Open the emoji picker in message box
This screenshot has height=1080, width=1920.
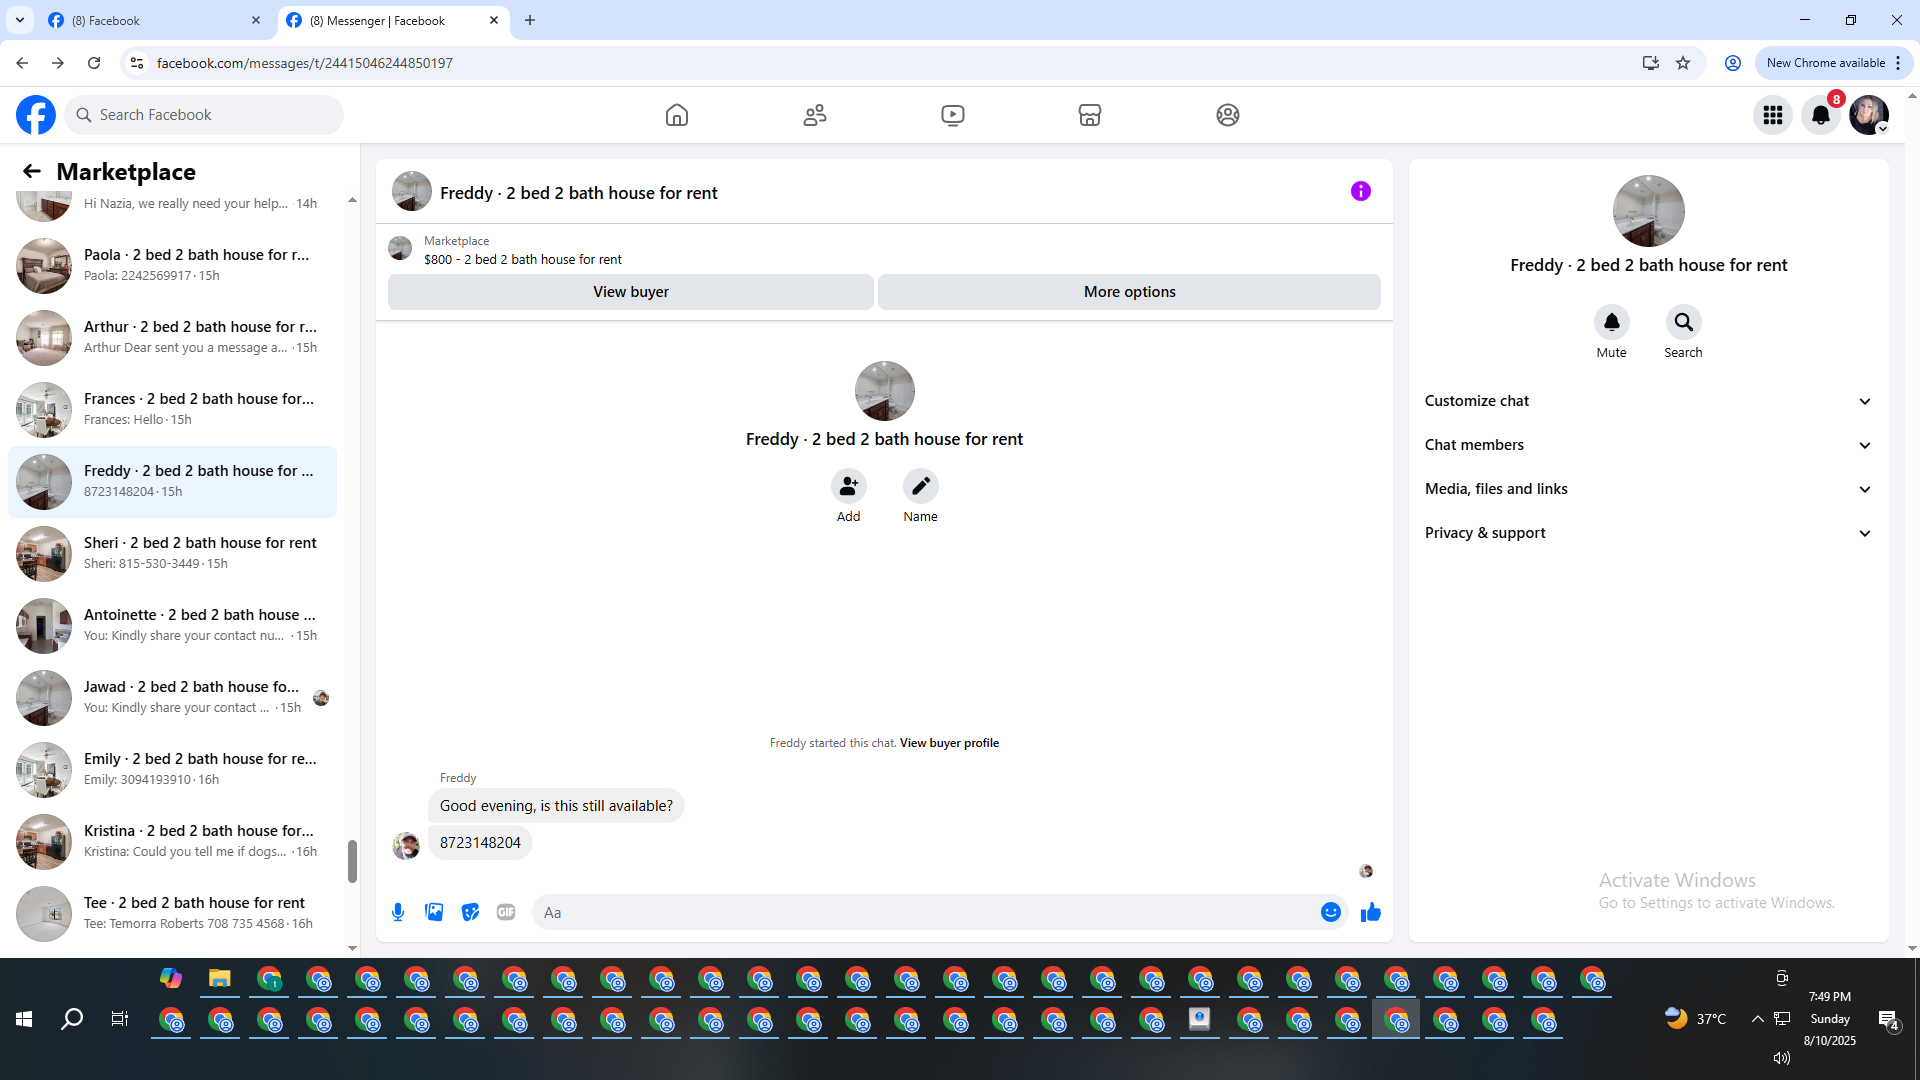point(1330,912)
